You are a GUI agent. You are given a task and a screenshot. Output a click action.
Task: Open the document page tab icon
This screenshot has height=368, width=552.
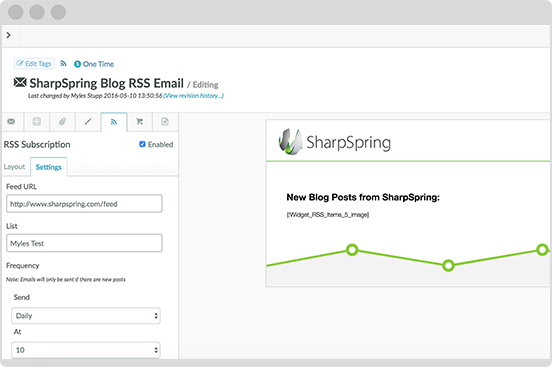tap(165, 121)
